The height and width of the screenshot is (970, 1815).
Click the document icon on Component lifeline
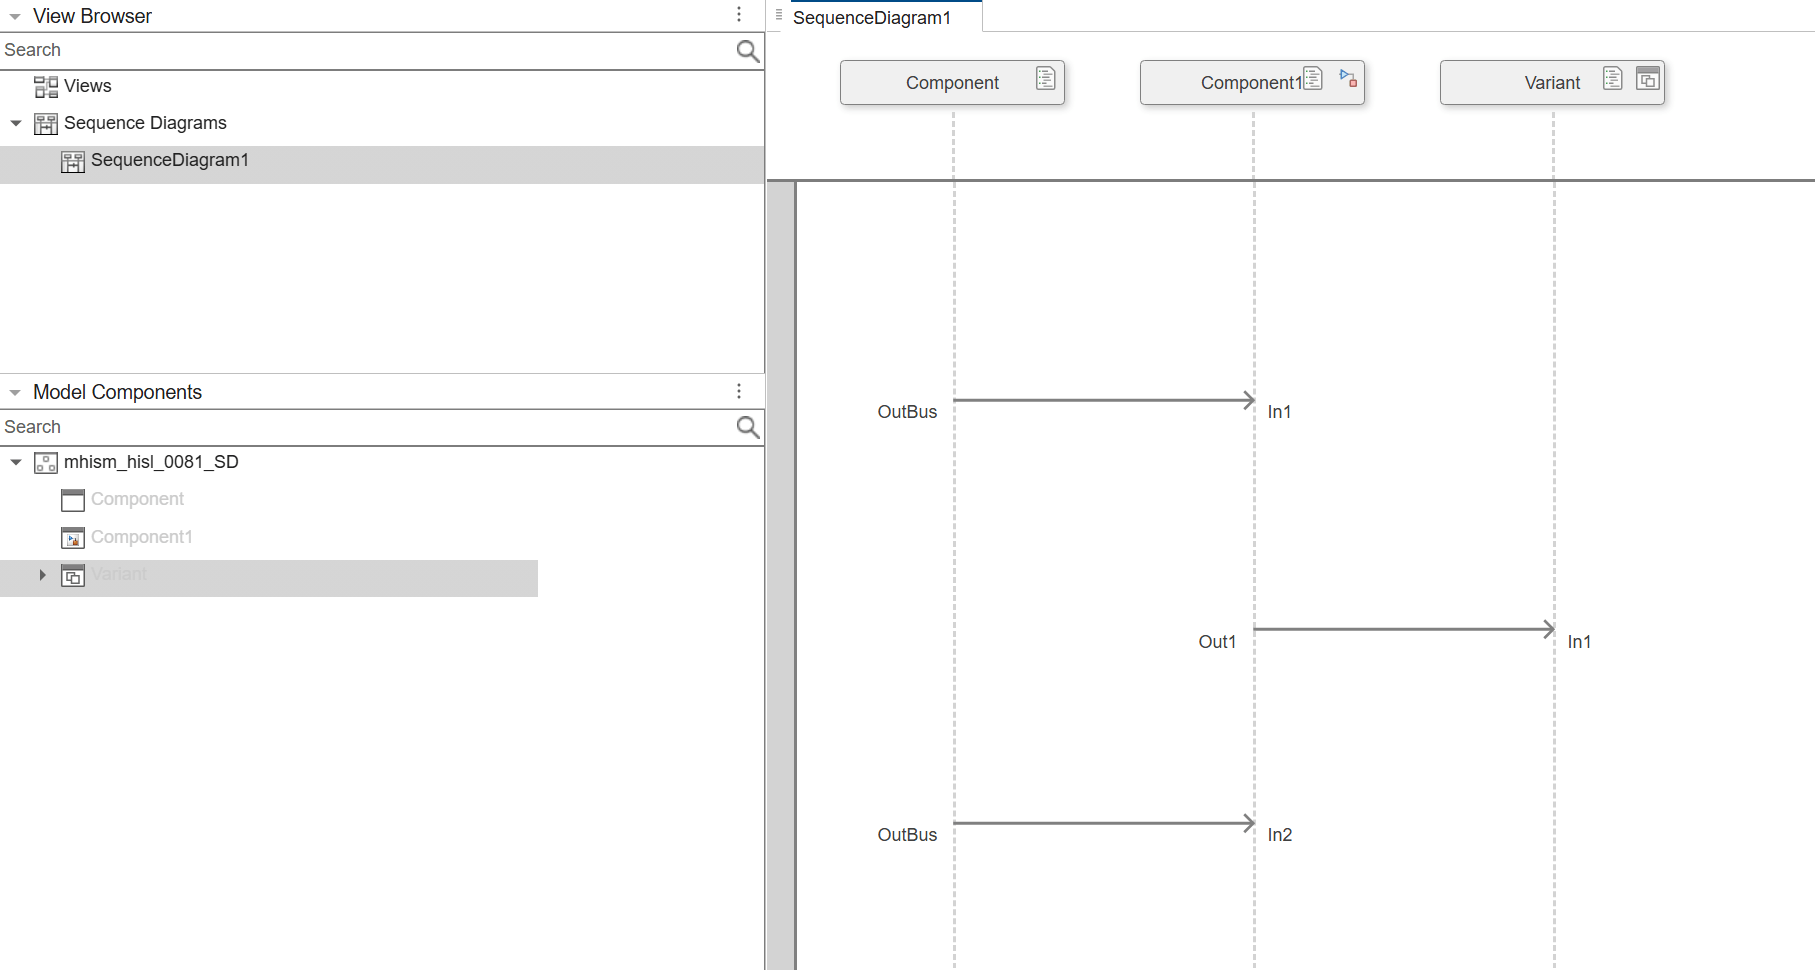click(x=1046, y=78)
